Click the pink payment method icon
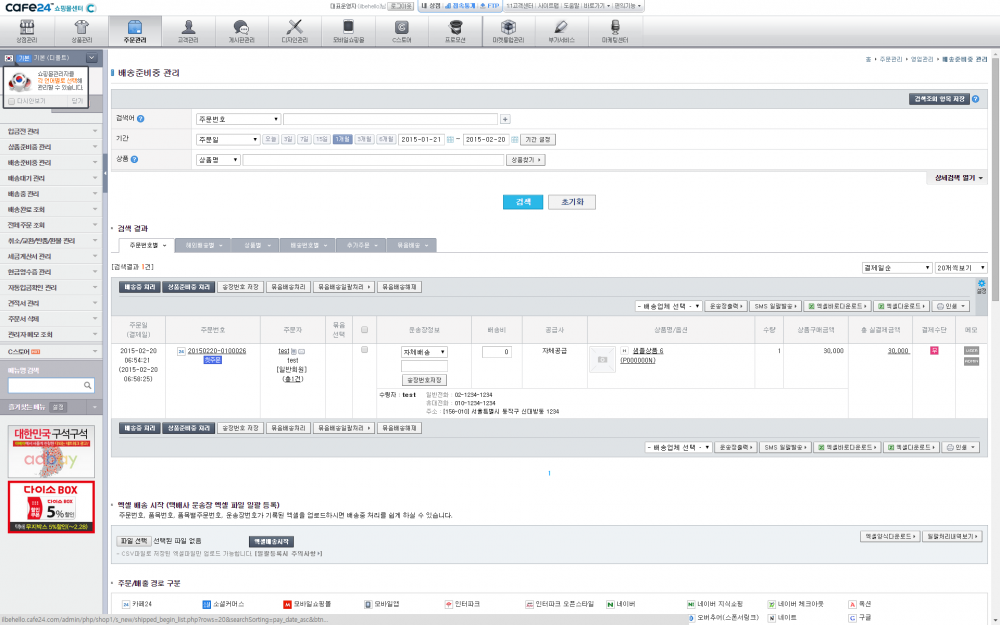 pyautogui.click(x=934, y=350)
